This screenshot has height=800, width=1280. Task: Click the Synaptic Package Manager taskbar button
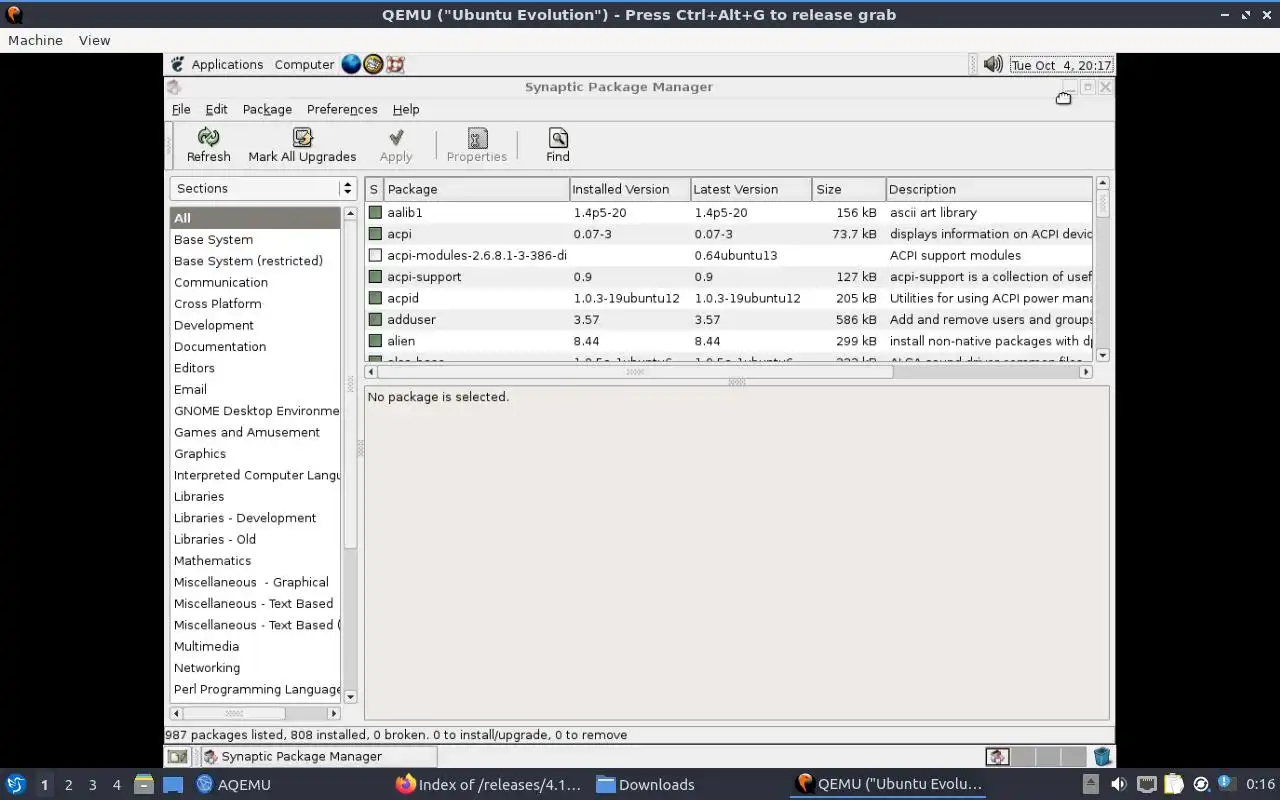coord(318,757)
